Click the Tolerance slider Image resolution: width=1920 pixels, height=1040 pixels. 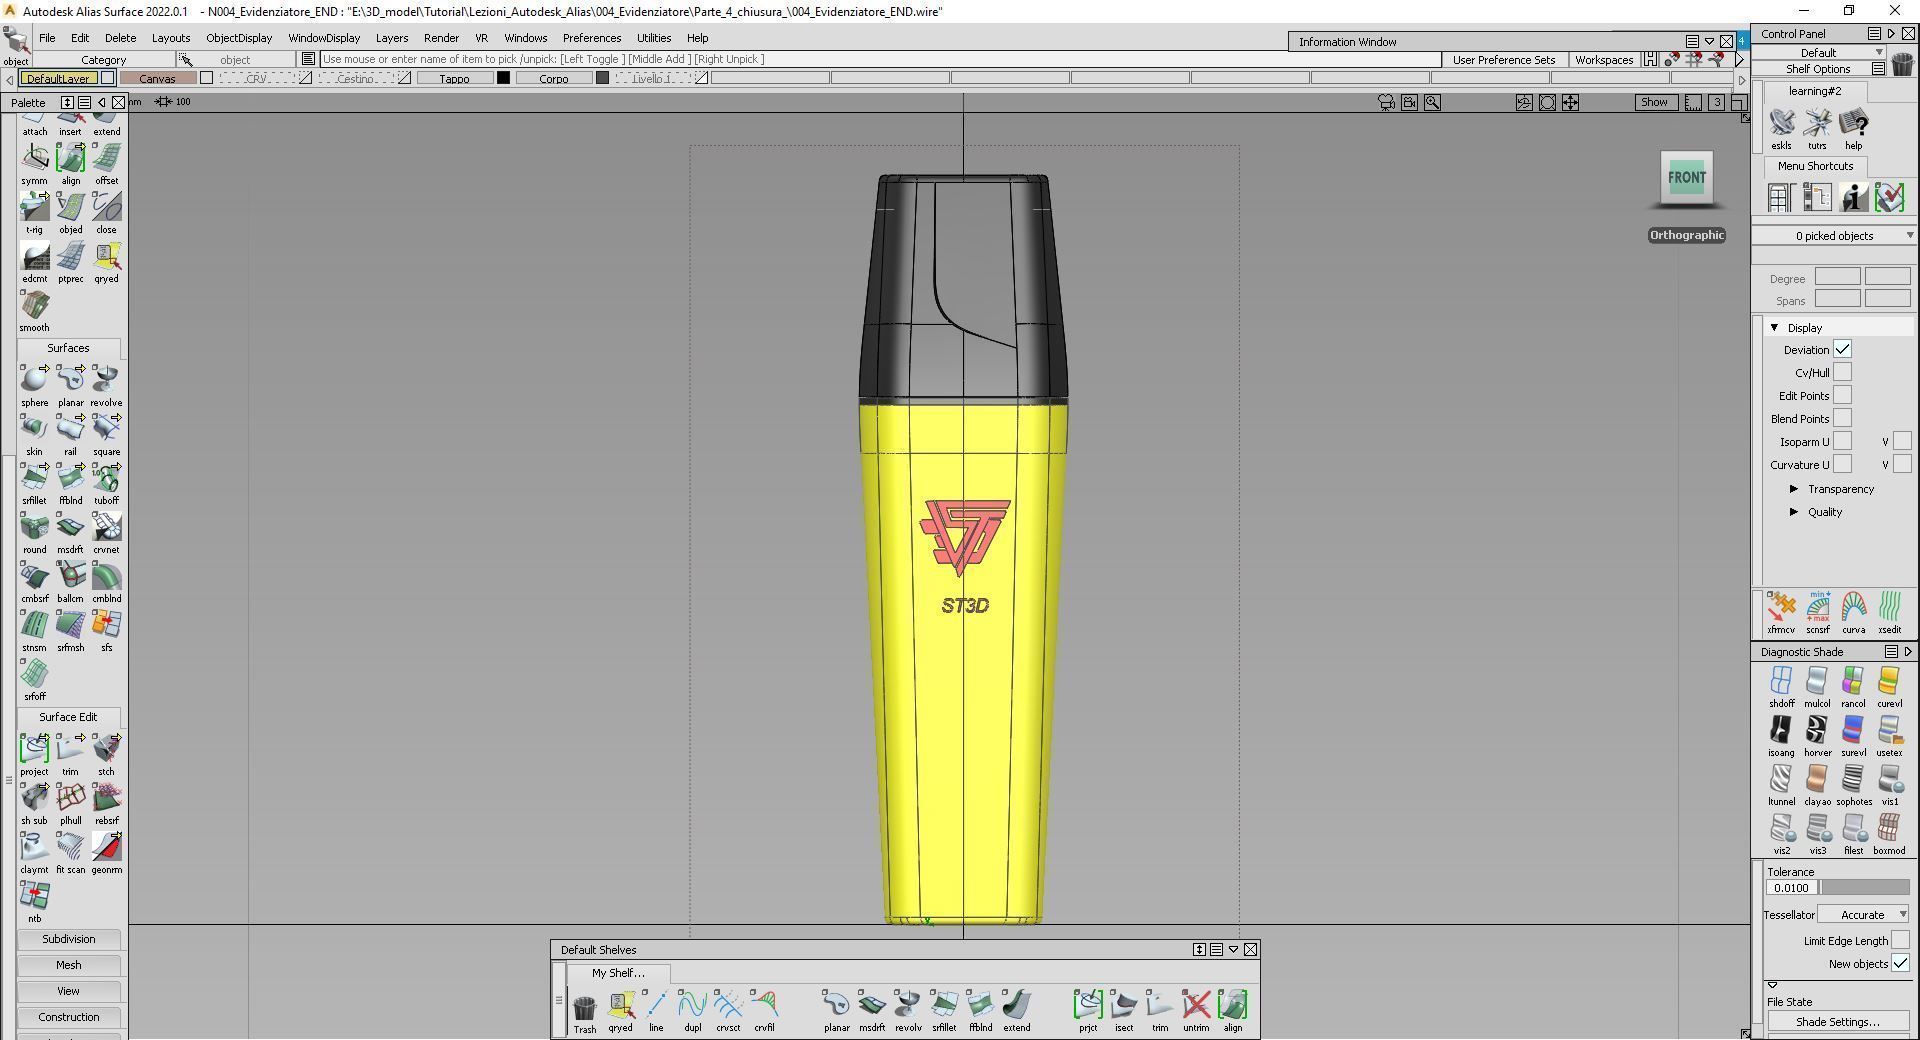(x=1864, y=888)
